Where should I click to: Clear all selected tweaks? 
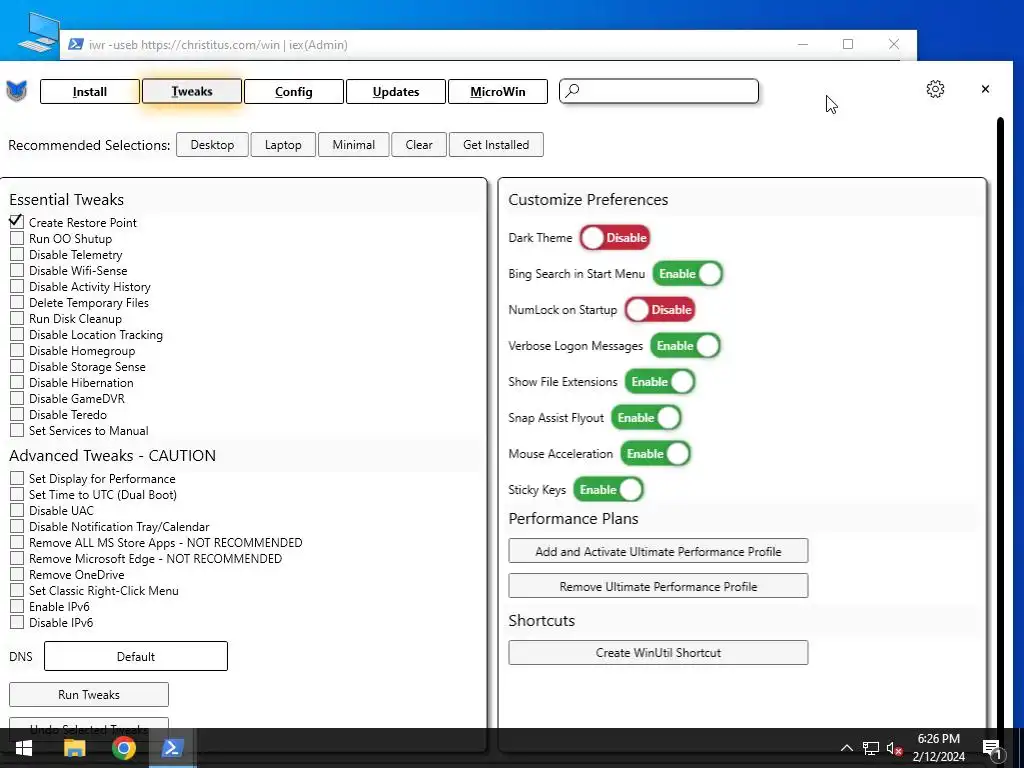[419, 144]
